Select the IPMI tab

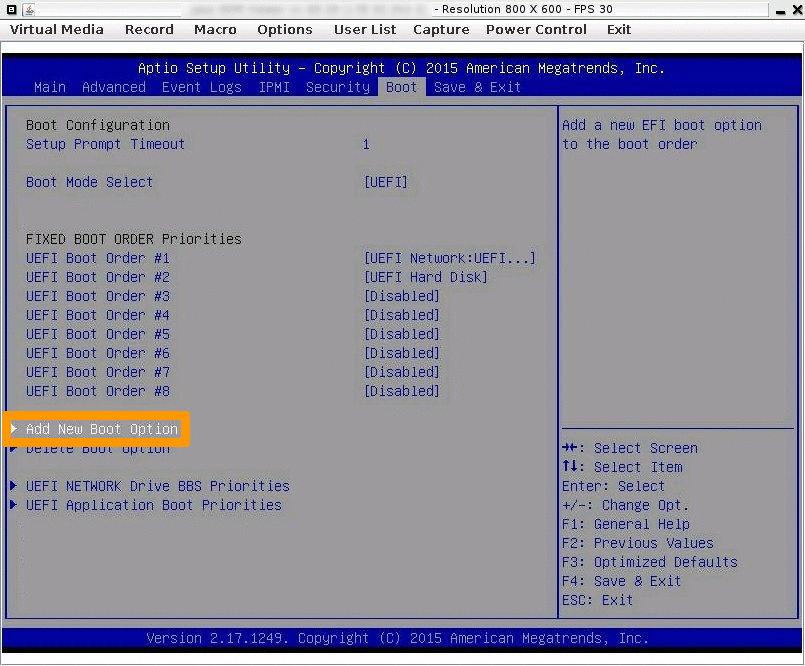click(273, 87)
